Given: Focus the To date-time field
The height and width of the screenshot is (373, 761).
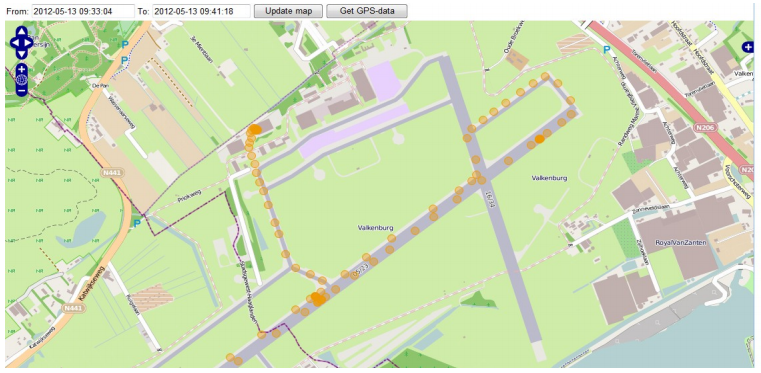Looking at the screenshot, I should point(201,11).
